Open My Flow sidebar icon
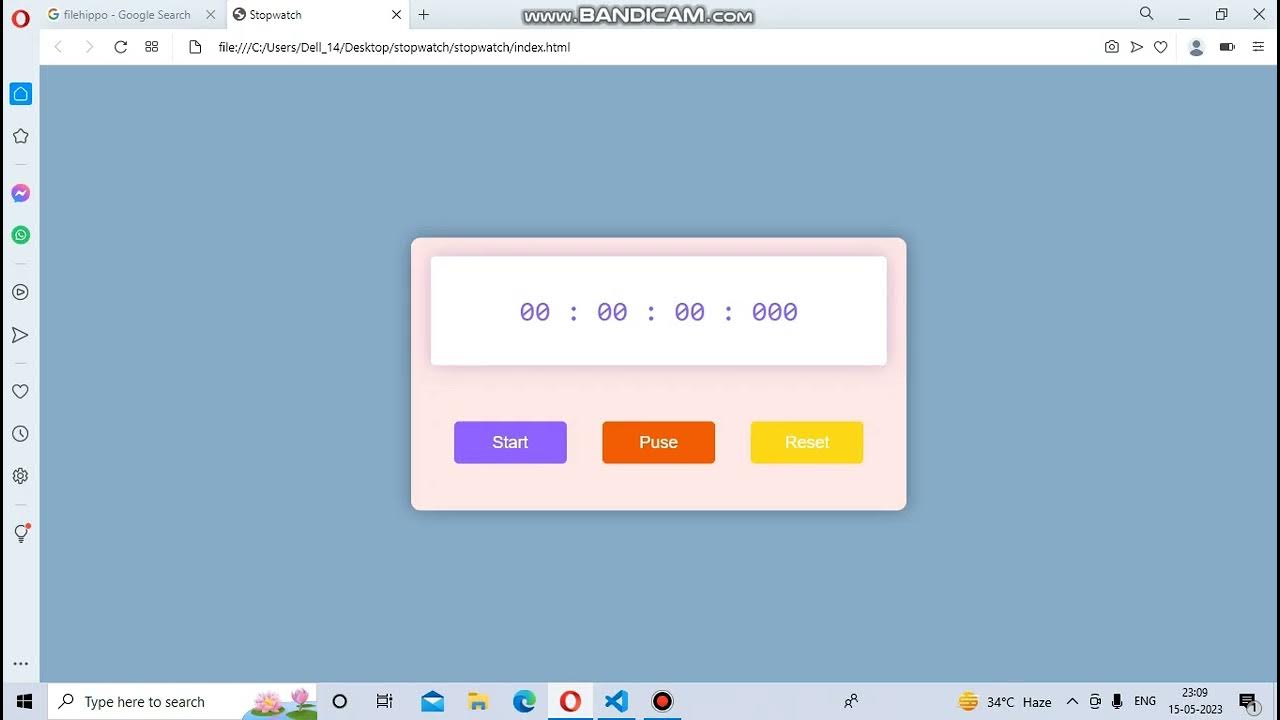1280x720 pixels. 20,335
